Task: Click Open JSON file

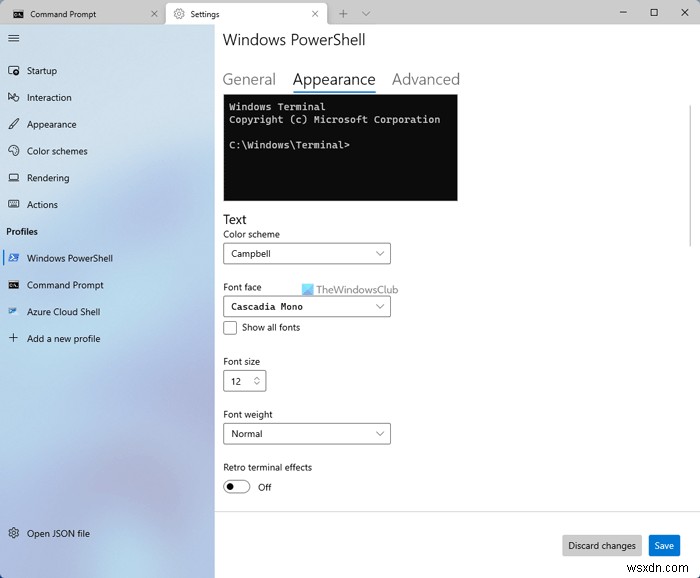Action: click(107, 533)
